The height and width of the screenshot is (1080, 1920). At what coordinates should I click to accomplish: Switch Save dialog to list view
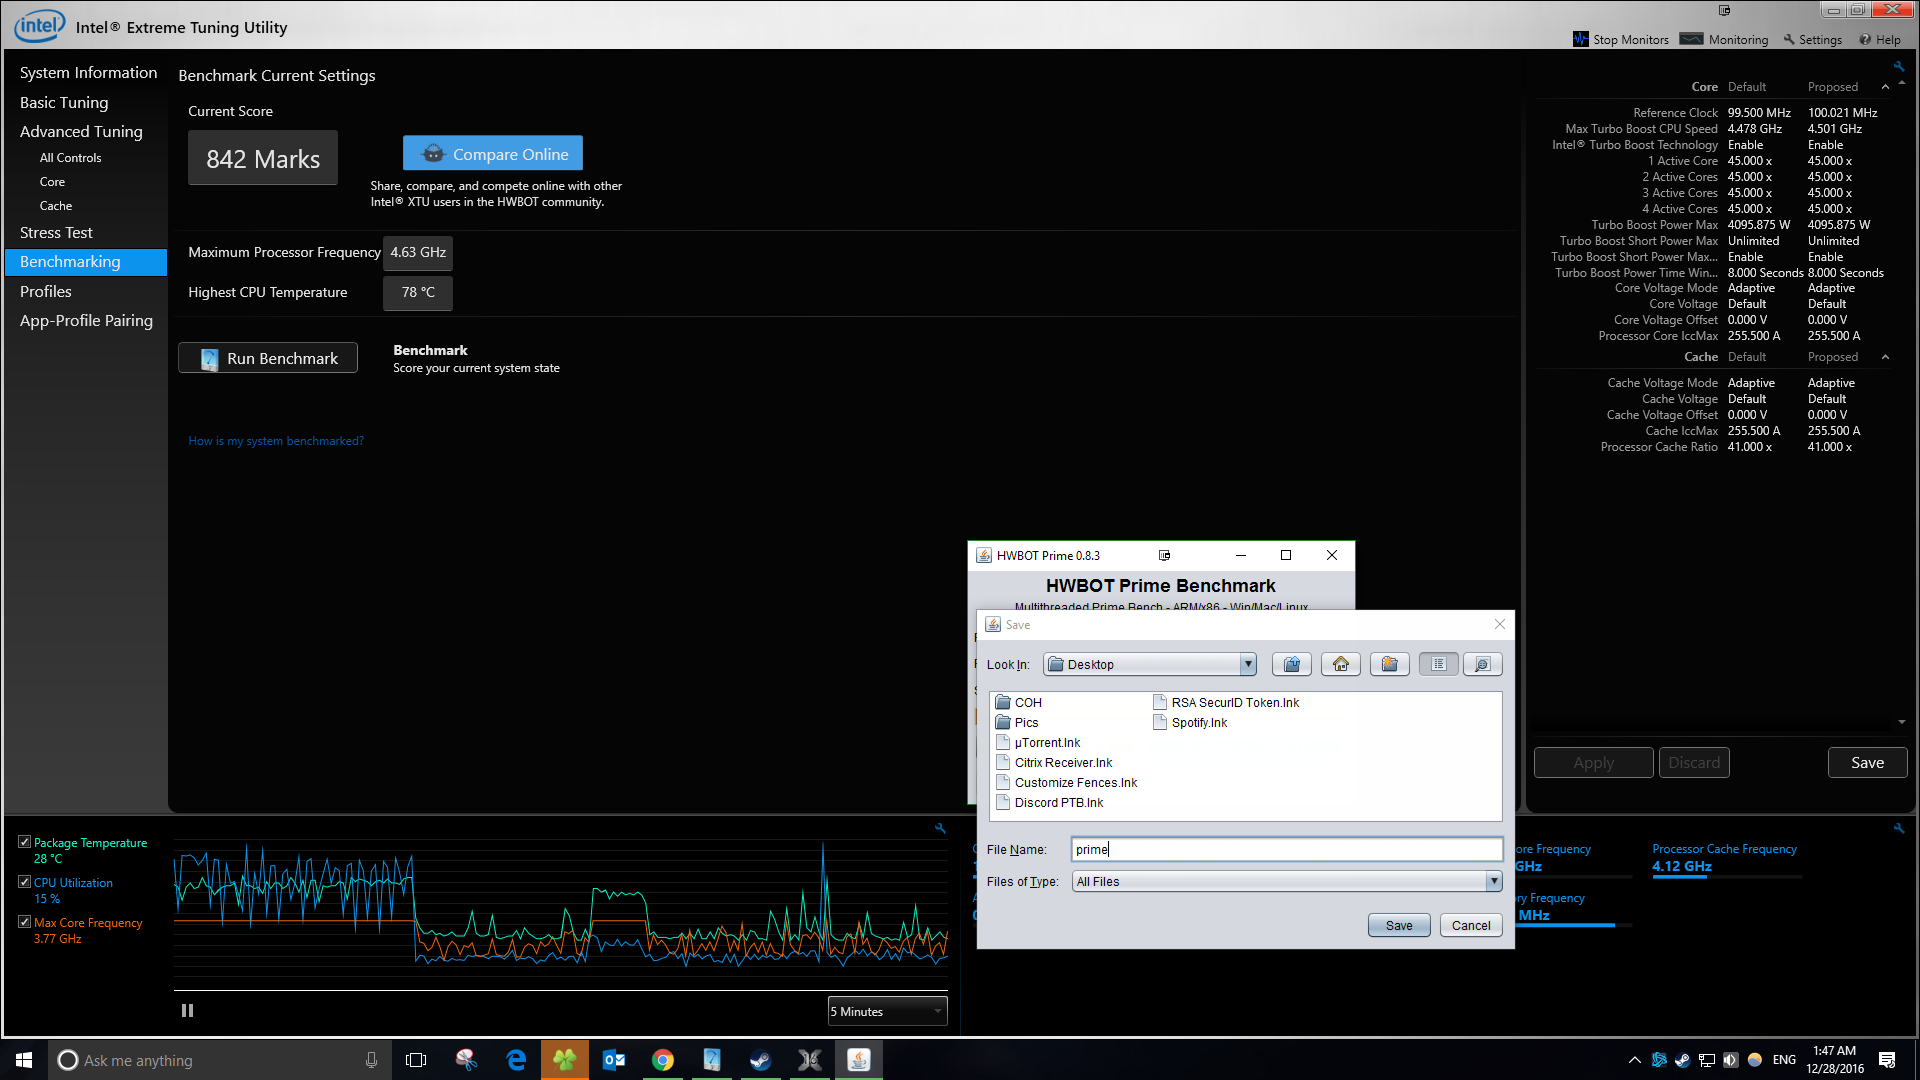click(1438, 664)
